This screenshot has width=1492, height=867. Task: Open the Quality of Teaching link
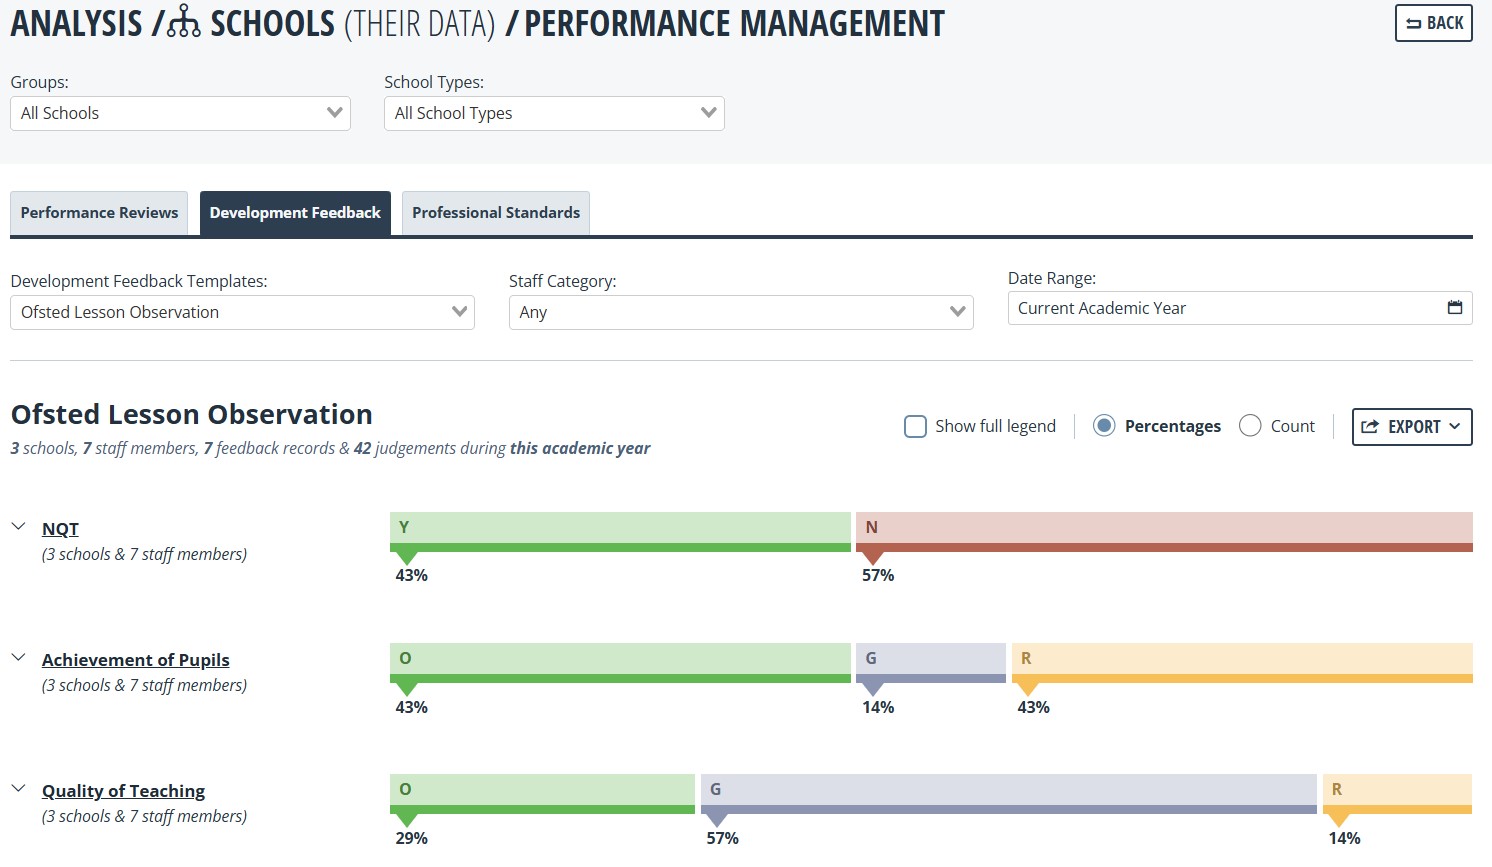pos(123,791)
